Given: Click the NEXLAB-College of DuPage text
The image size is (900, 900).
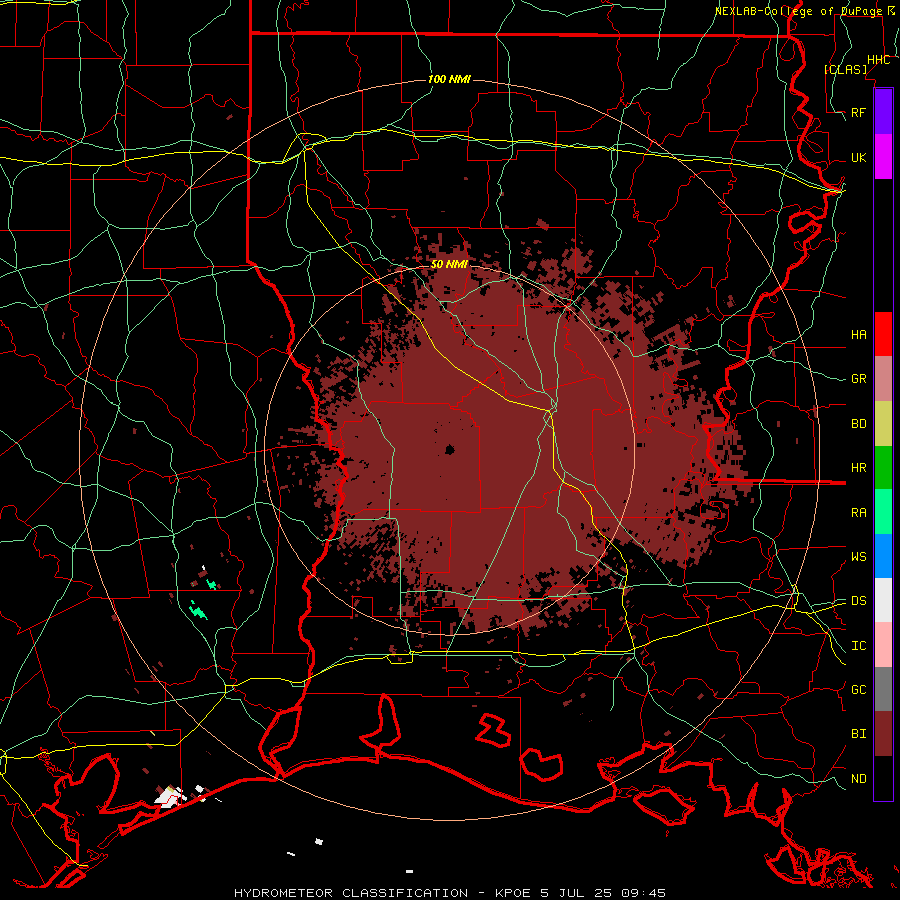Looking at the screenshot, I should [798, 11].
